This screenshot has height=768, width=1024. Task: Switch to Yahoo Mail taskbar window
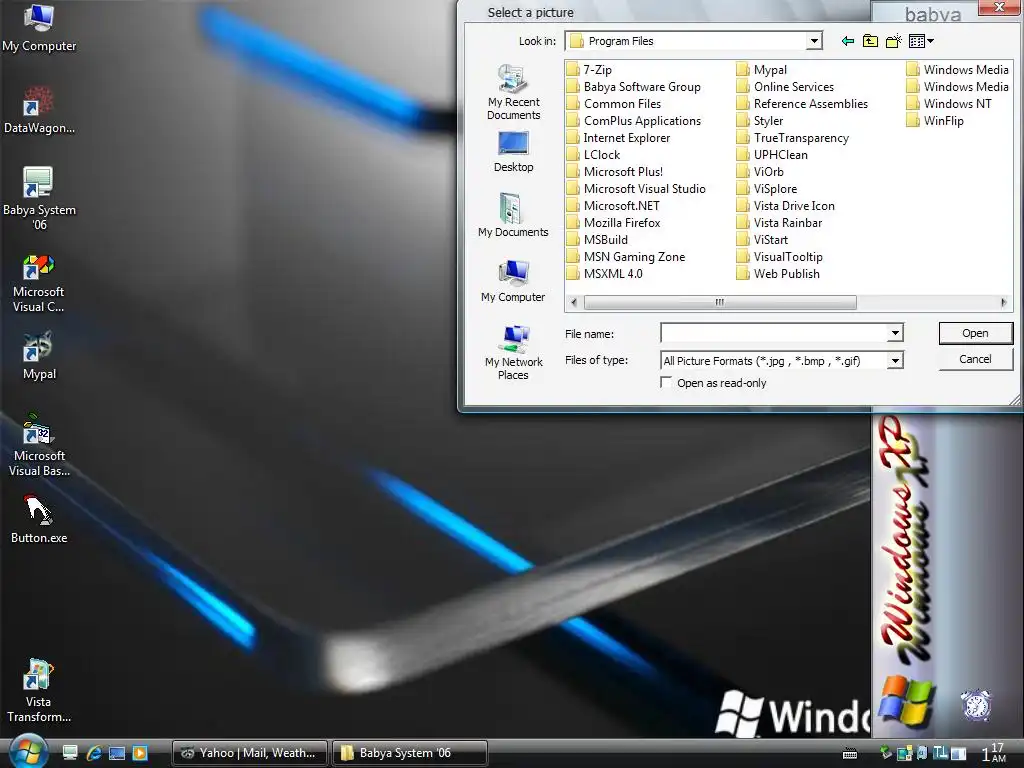point(250,753)
